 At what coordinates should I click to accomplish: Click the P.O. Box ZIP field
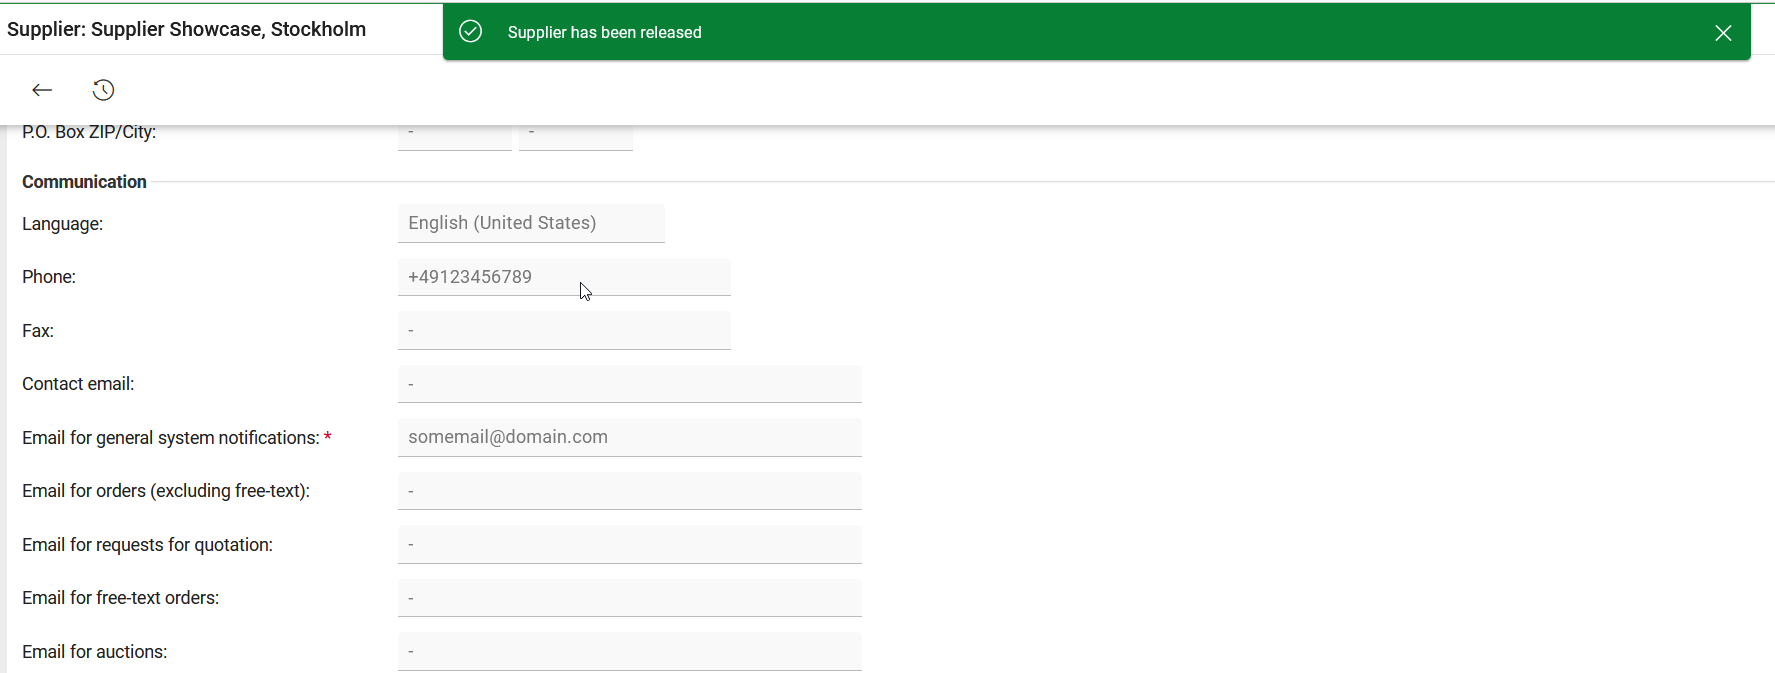pyautogui.click(x=454, y=135)
